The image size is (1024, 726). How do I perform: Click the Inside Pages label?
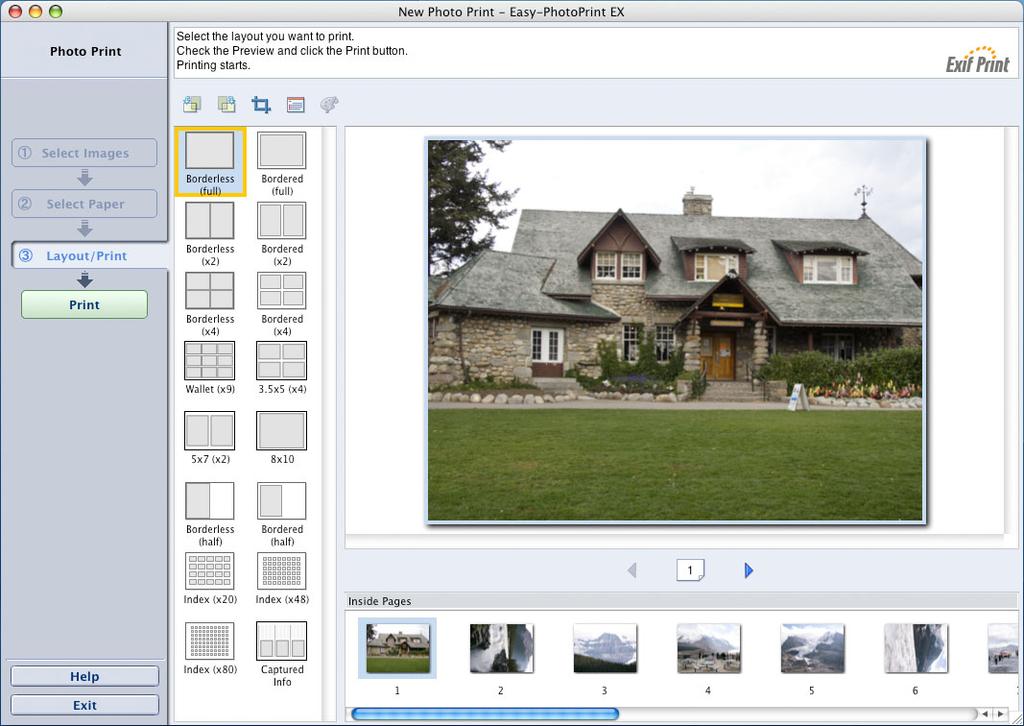coord(379,601)
